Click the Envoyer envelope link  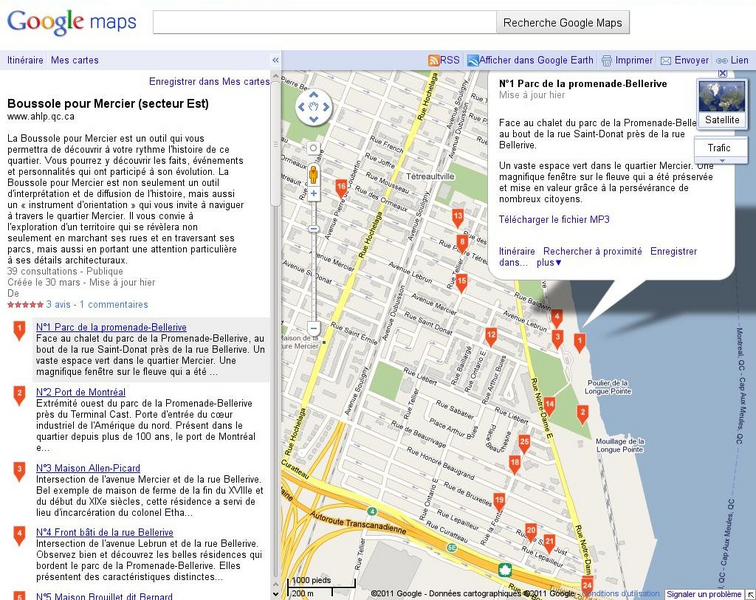685,60
